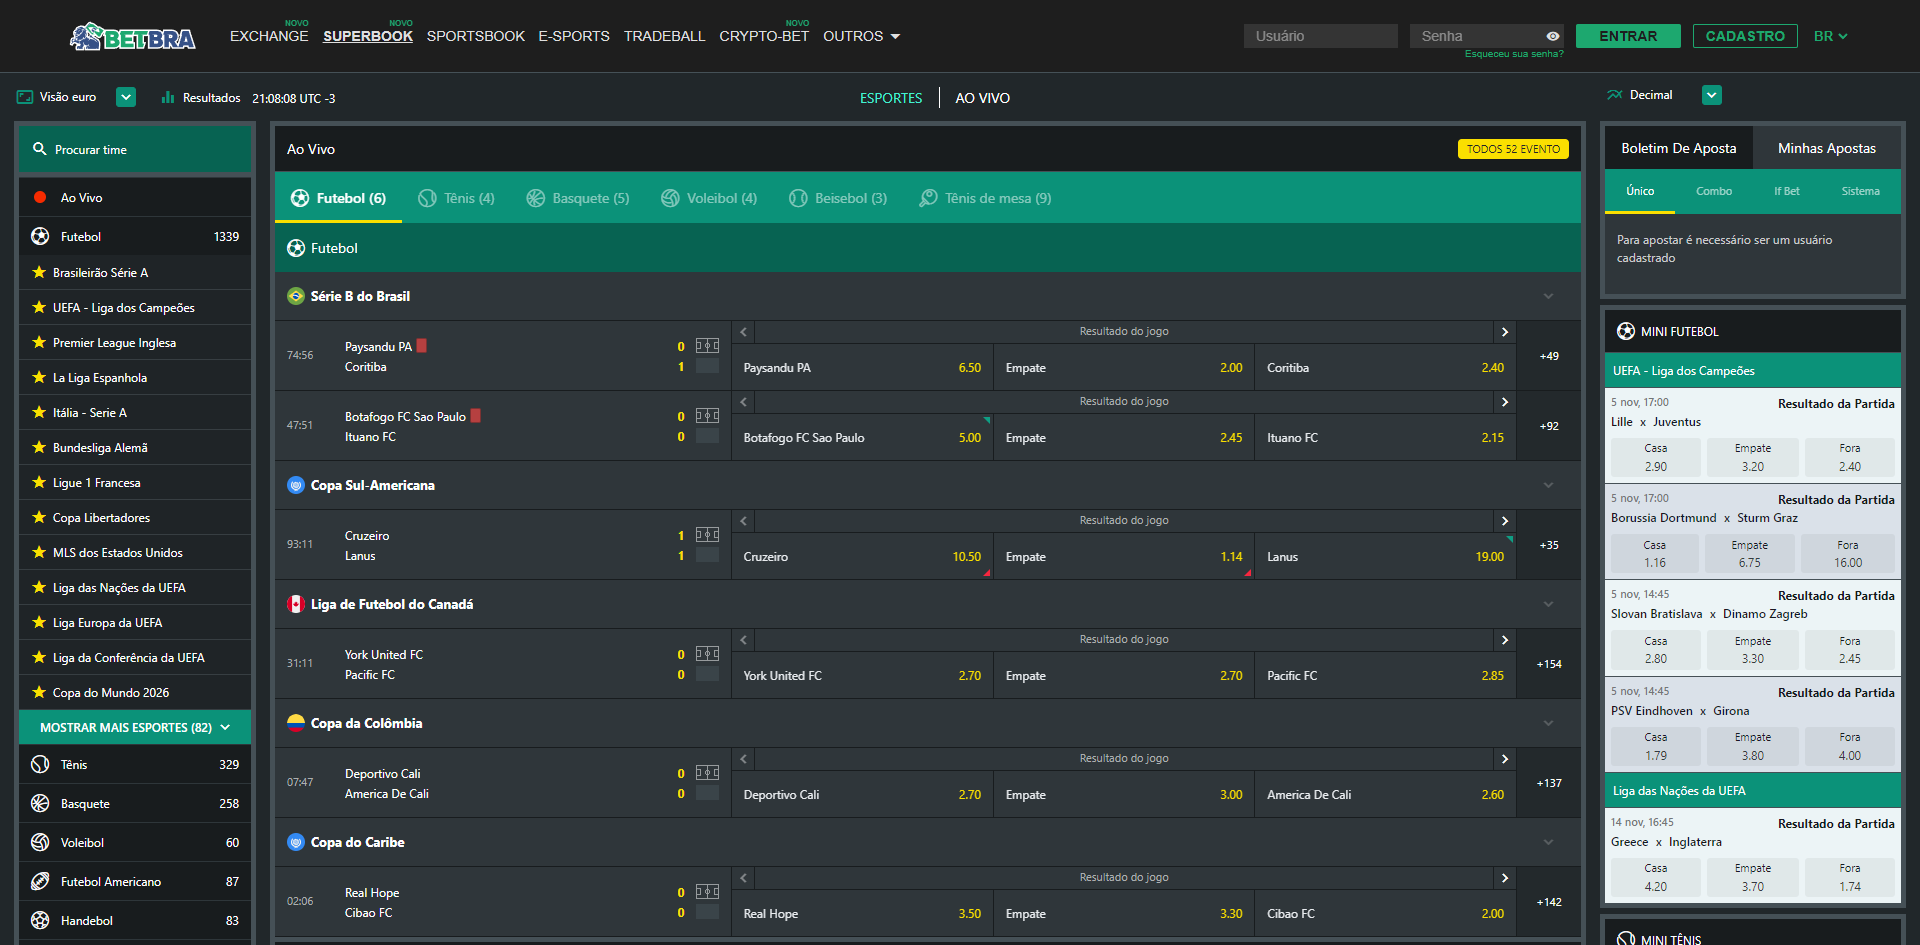Collapse the Copa da Colômbia section
This screenshot has width=1920, height=945.
1548,723
